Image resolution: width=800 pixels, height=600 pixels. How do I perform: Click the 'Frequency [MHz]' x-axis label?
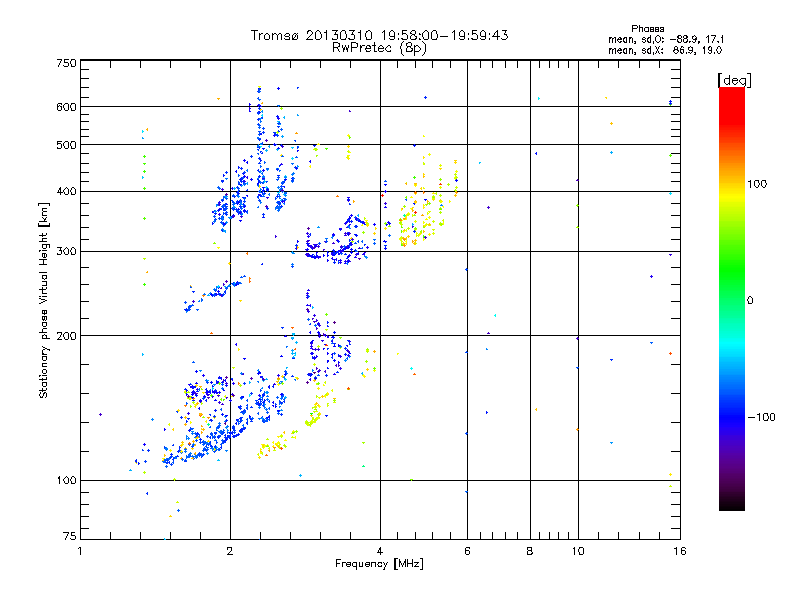[x=379, y=564]
